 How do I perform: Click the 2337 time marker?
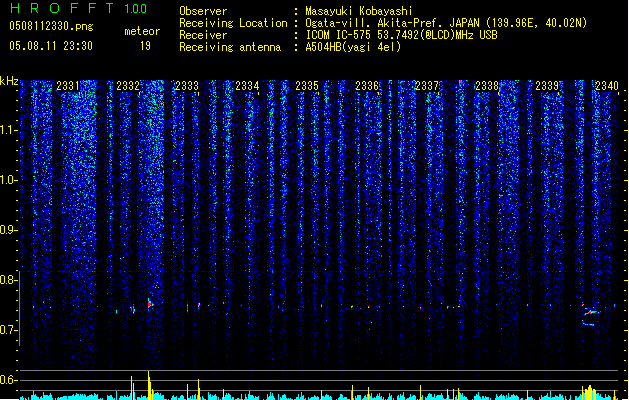427,86
